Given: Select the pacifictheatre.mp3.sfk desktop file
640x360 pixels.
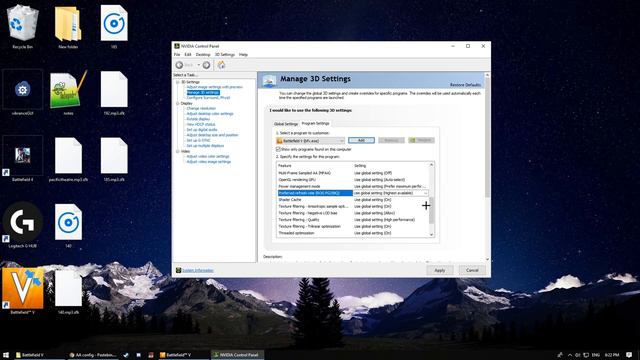Looking at the screenshot, I should [68, 159].
